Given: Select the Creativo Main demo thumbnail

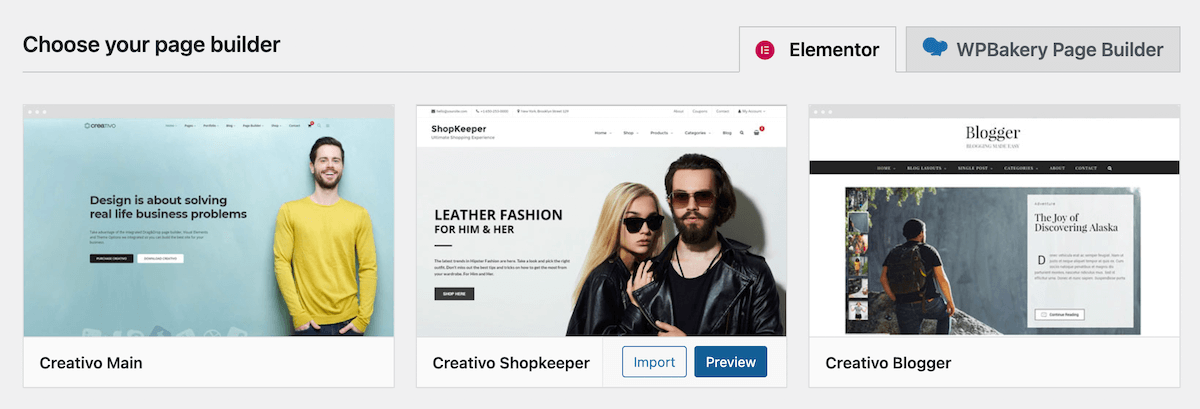Looking at the screenshot, I should click(208, 220).
